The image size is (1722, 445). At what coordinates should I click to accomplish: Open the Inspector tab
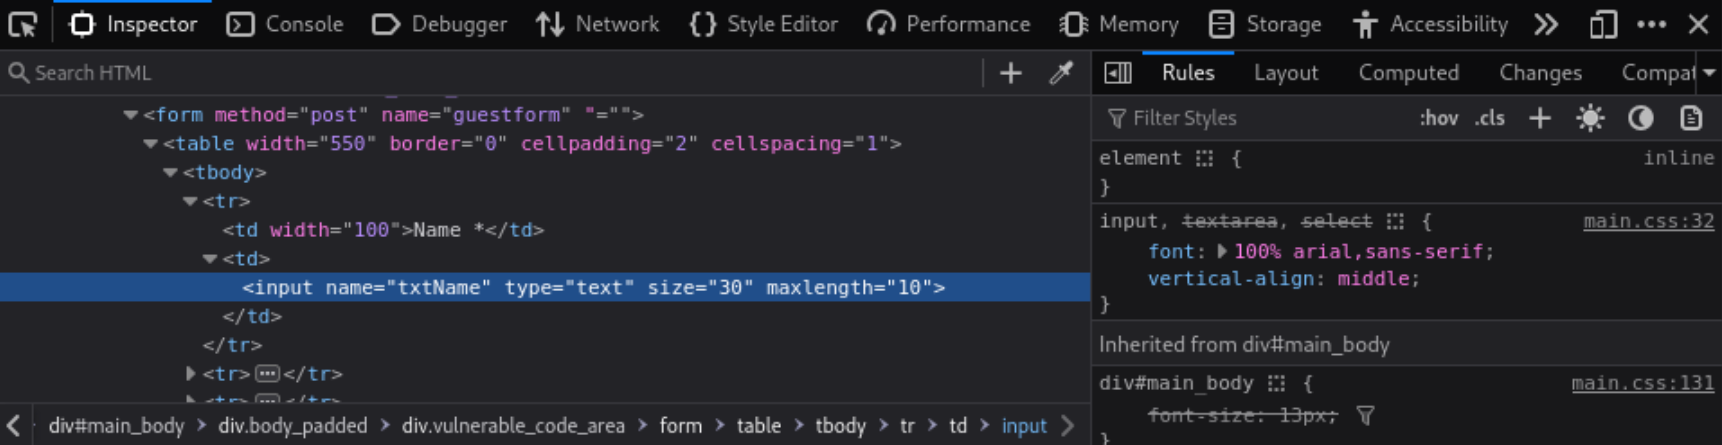pos(132,24)
